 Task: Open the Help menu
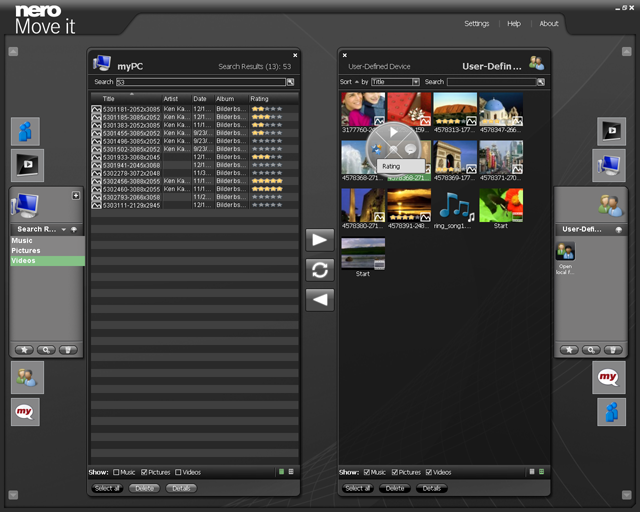tap(514, 24)
